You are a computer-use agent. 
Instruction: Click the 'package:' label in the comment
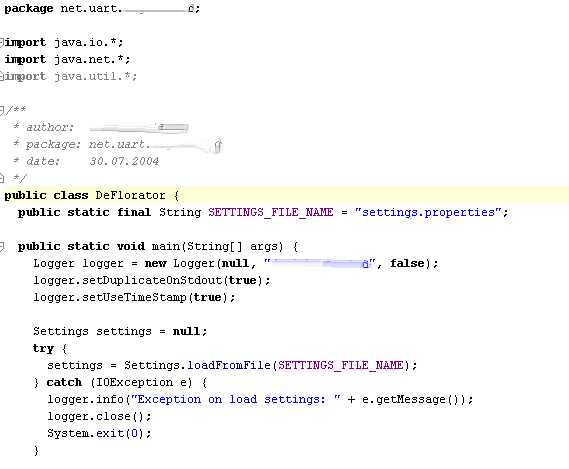(53, 144)
